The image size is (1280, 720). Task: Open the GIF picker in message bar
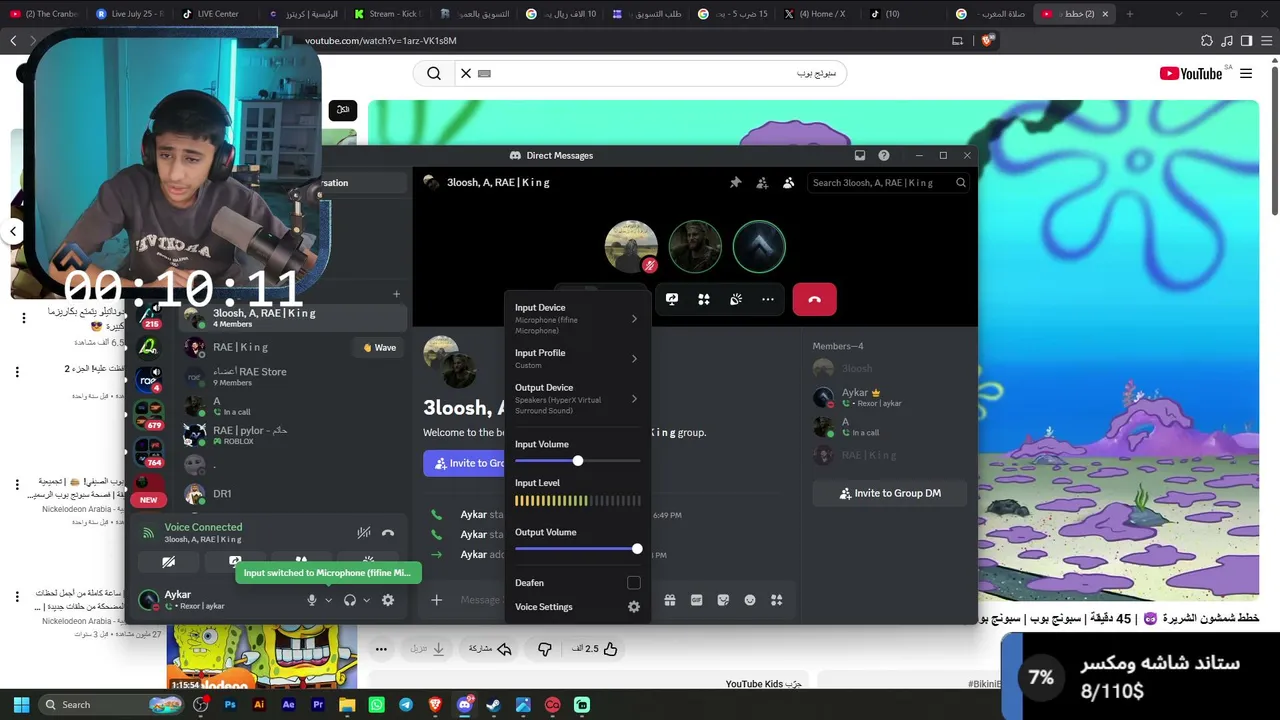696,600
